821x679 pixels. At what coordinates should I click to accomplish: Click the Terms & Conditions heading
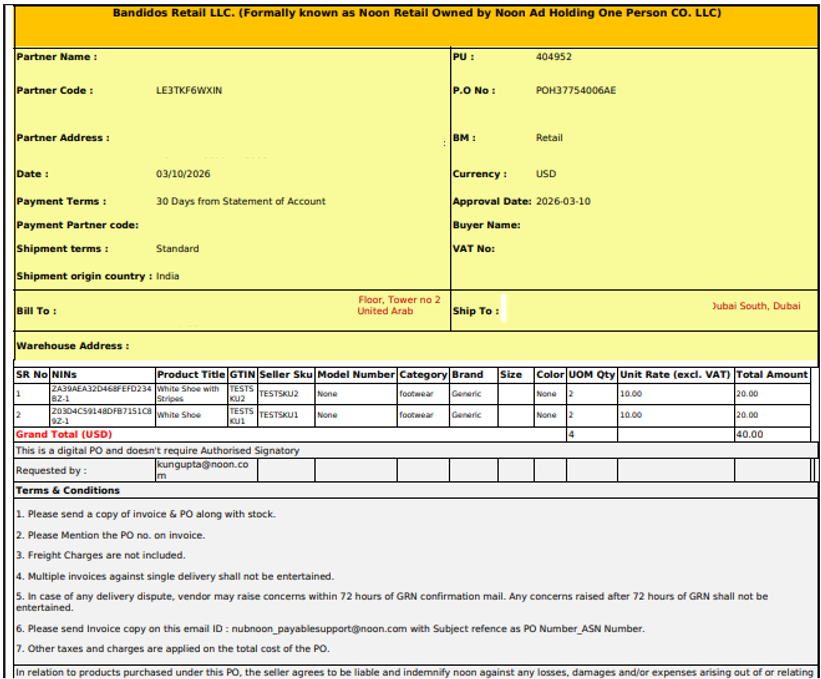point(68,491)
